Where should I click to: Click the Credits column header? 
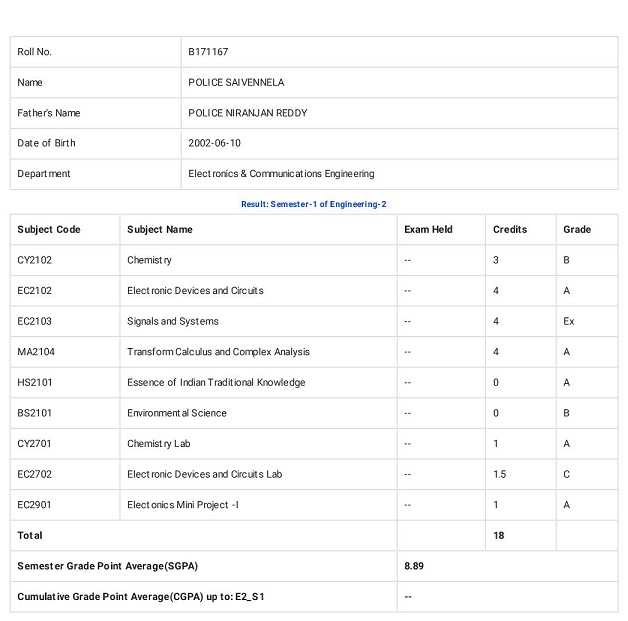[510, 229]
